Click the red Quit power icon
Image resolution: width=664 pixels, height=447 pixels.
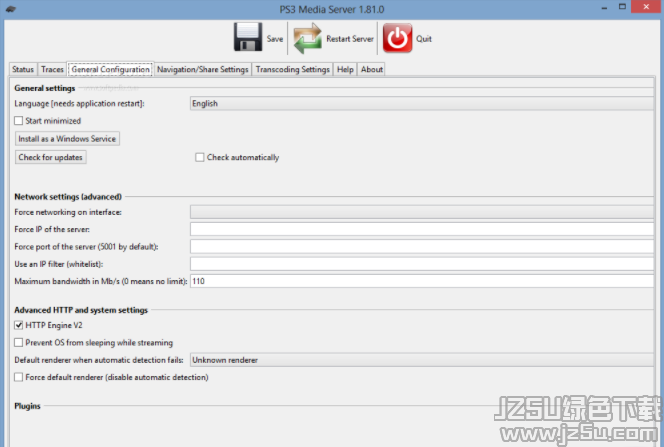coord(397,39)
